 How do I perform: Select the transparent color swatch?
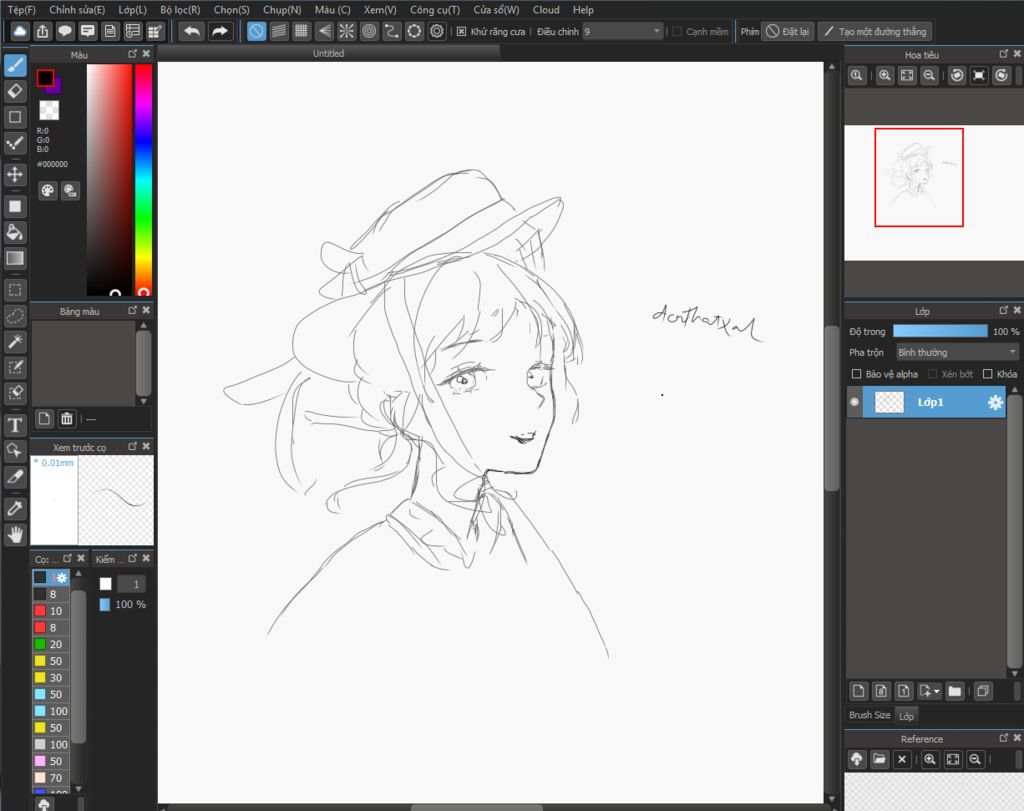(x=49, y=110)
